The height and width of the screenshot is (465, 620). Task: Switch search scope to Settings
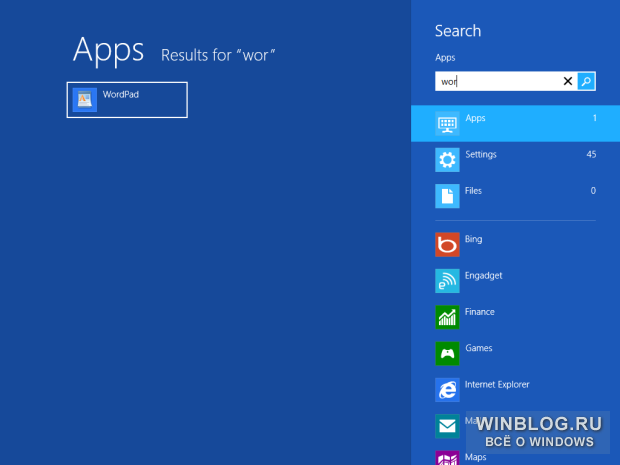[481, 155]
